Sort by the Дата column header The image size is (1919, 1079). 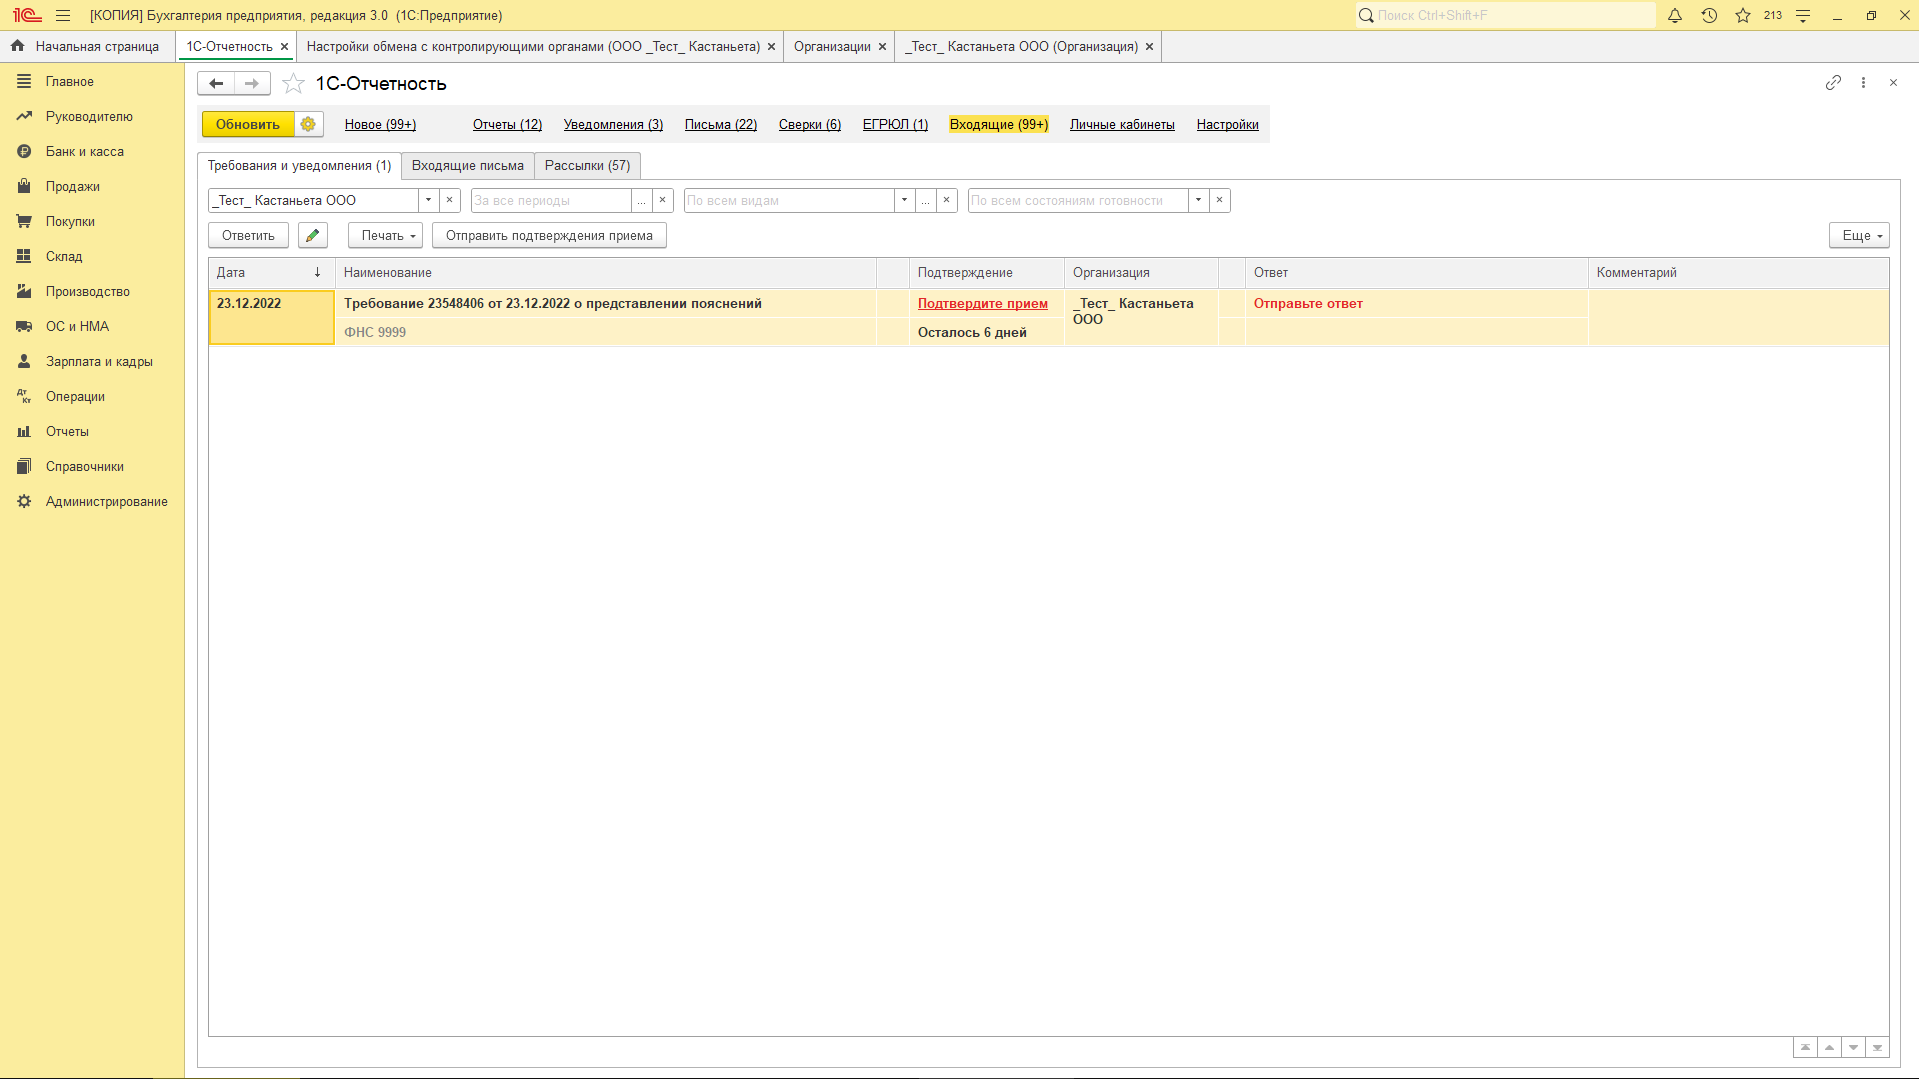tap(270, 272)
